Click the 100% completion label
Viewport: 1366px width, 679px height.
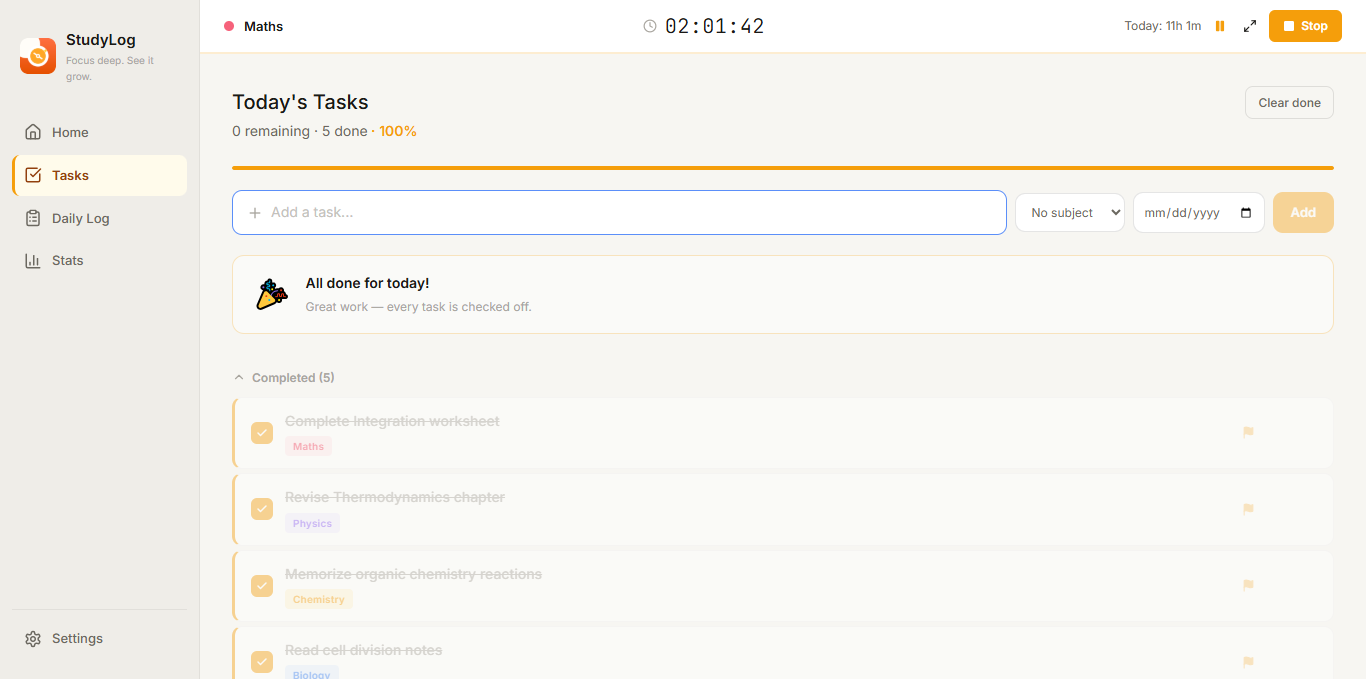tap(398, 131)
